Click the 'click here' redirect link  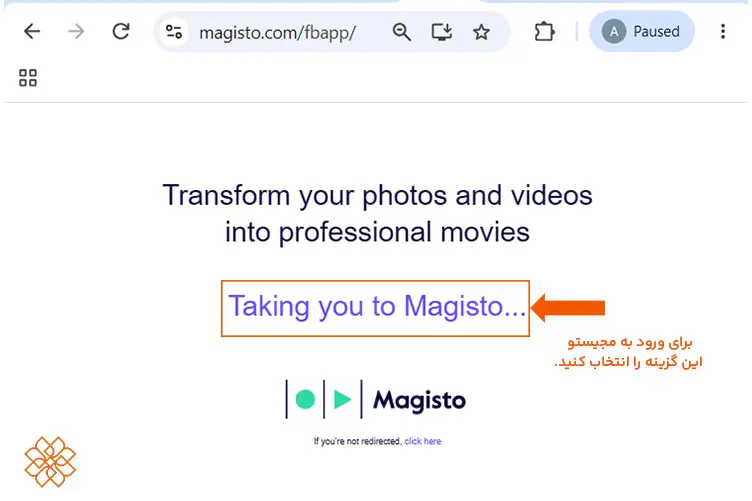(423, 441)
